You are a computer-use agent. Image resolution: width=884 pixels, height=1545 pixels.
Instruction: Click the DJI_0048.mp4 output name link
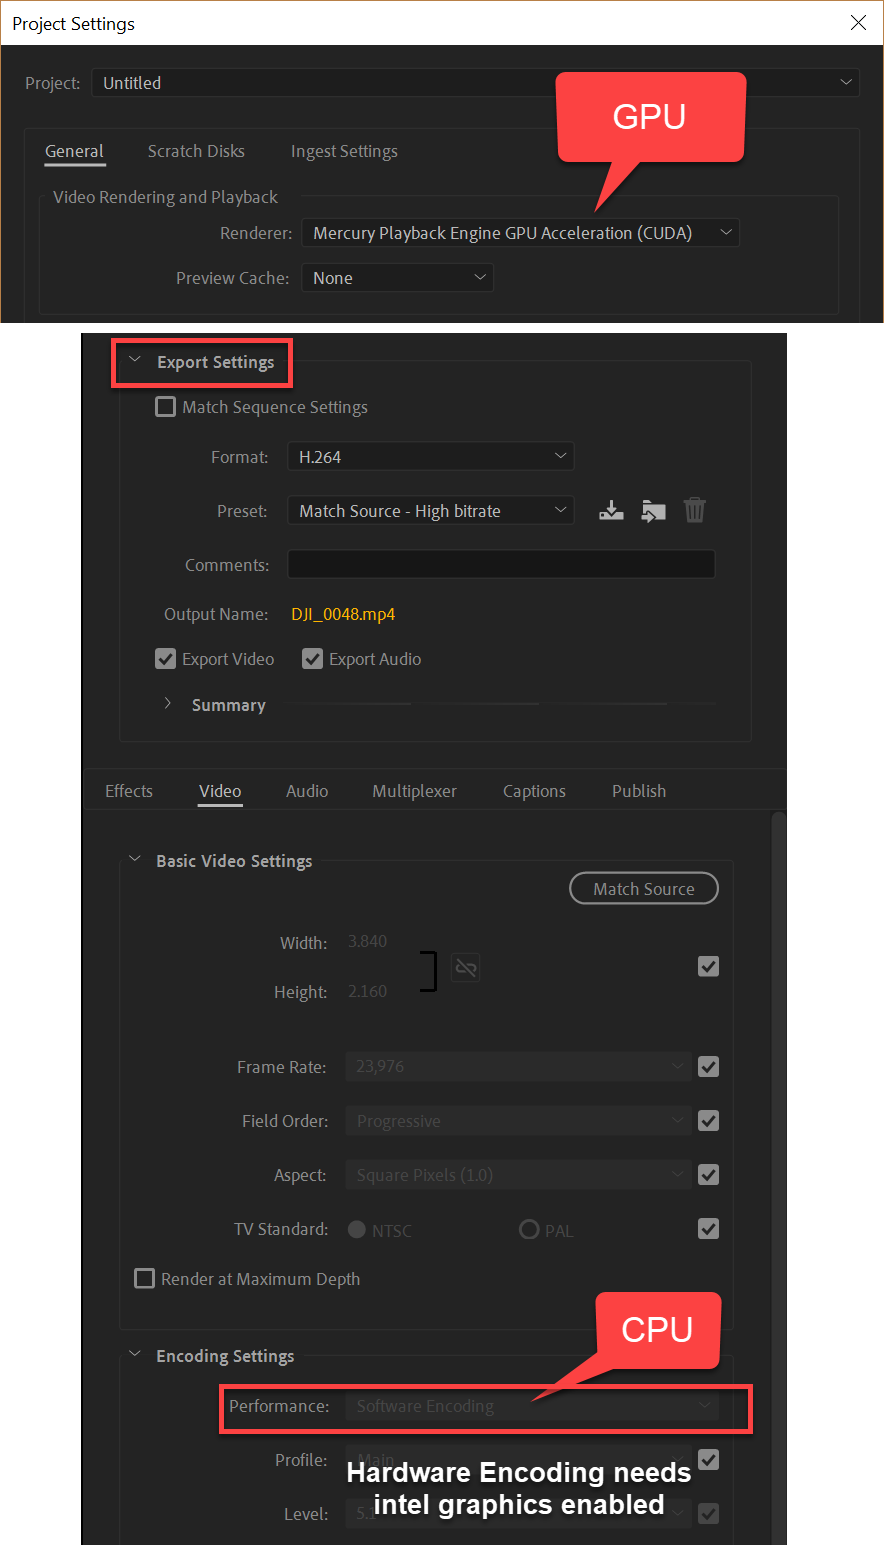coord(343,614)
